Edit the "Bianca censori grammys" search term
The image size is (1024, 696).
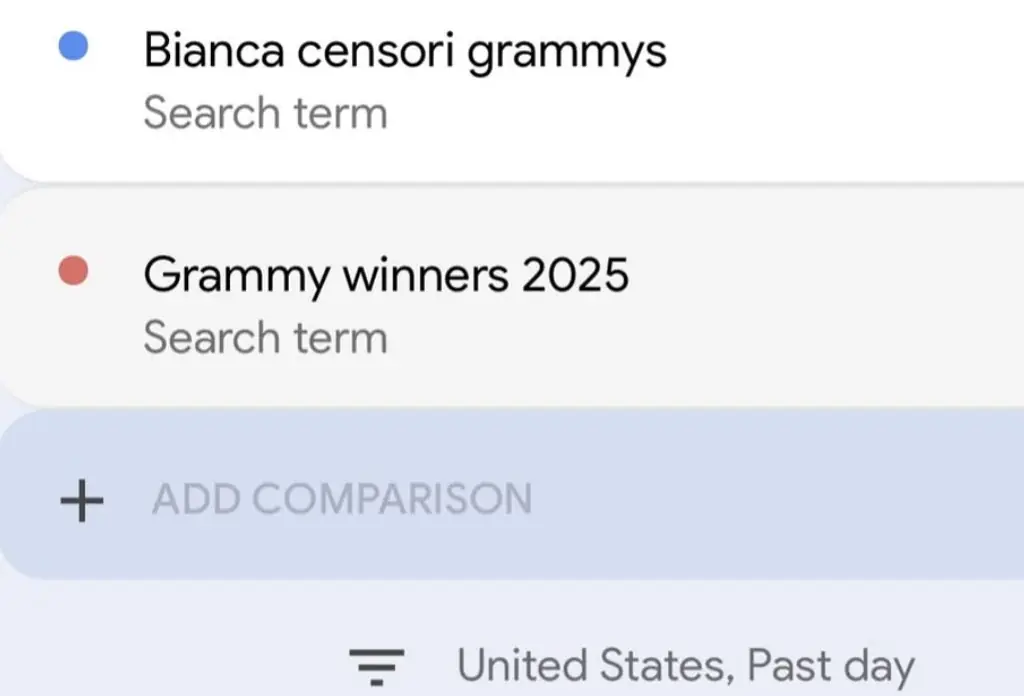point(404,50)
